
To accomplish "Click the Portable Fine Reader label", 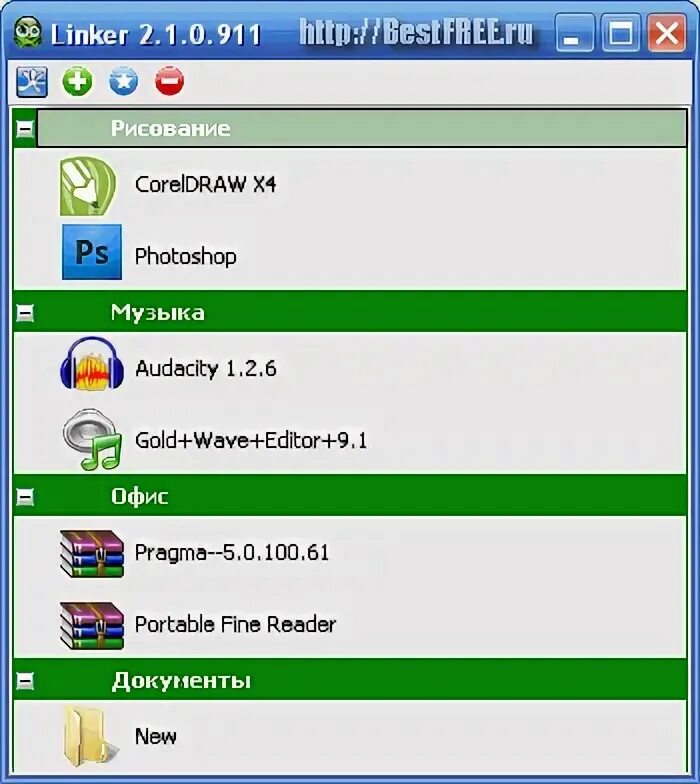I will click(x=236, y=624).
